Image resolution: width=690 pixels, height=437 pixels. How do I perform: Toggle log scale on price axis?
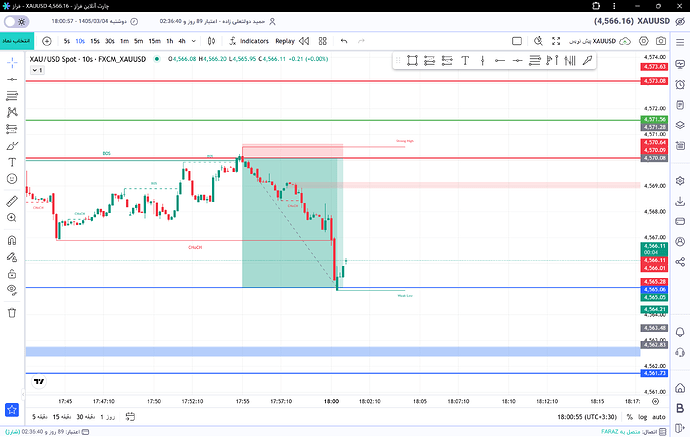pos(643,417)
